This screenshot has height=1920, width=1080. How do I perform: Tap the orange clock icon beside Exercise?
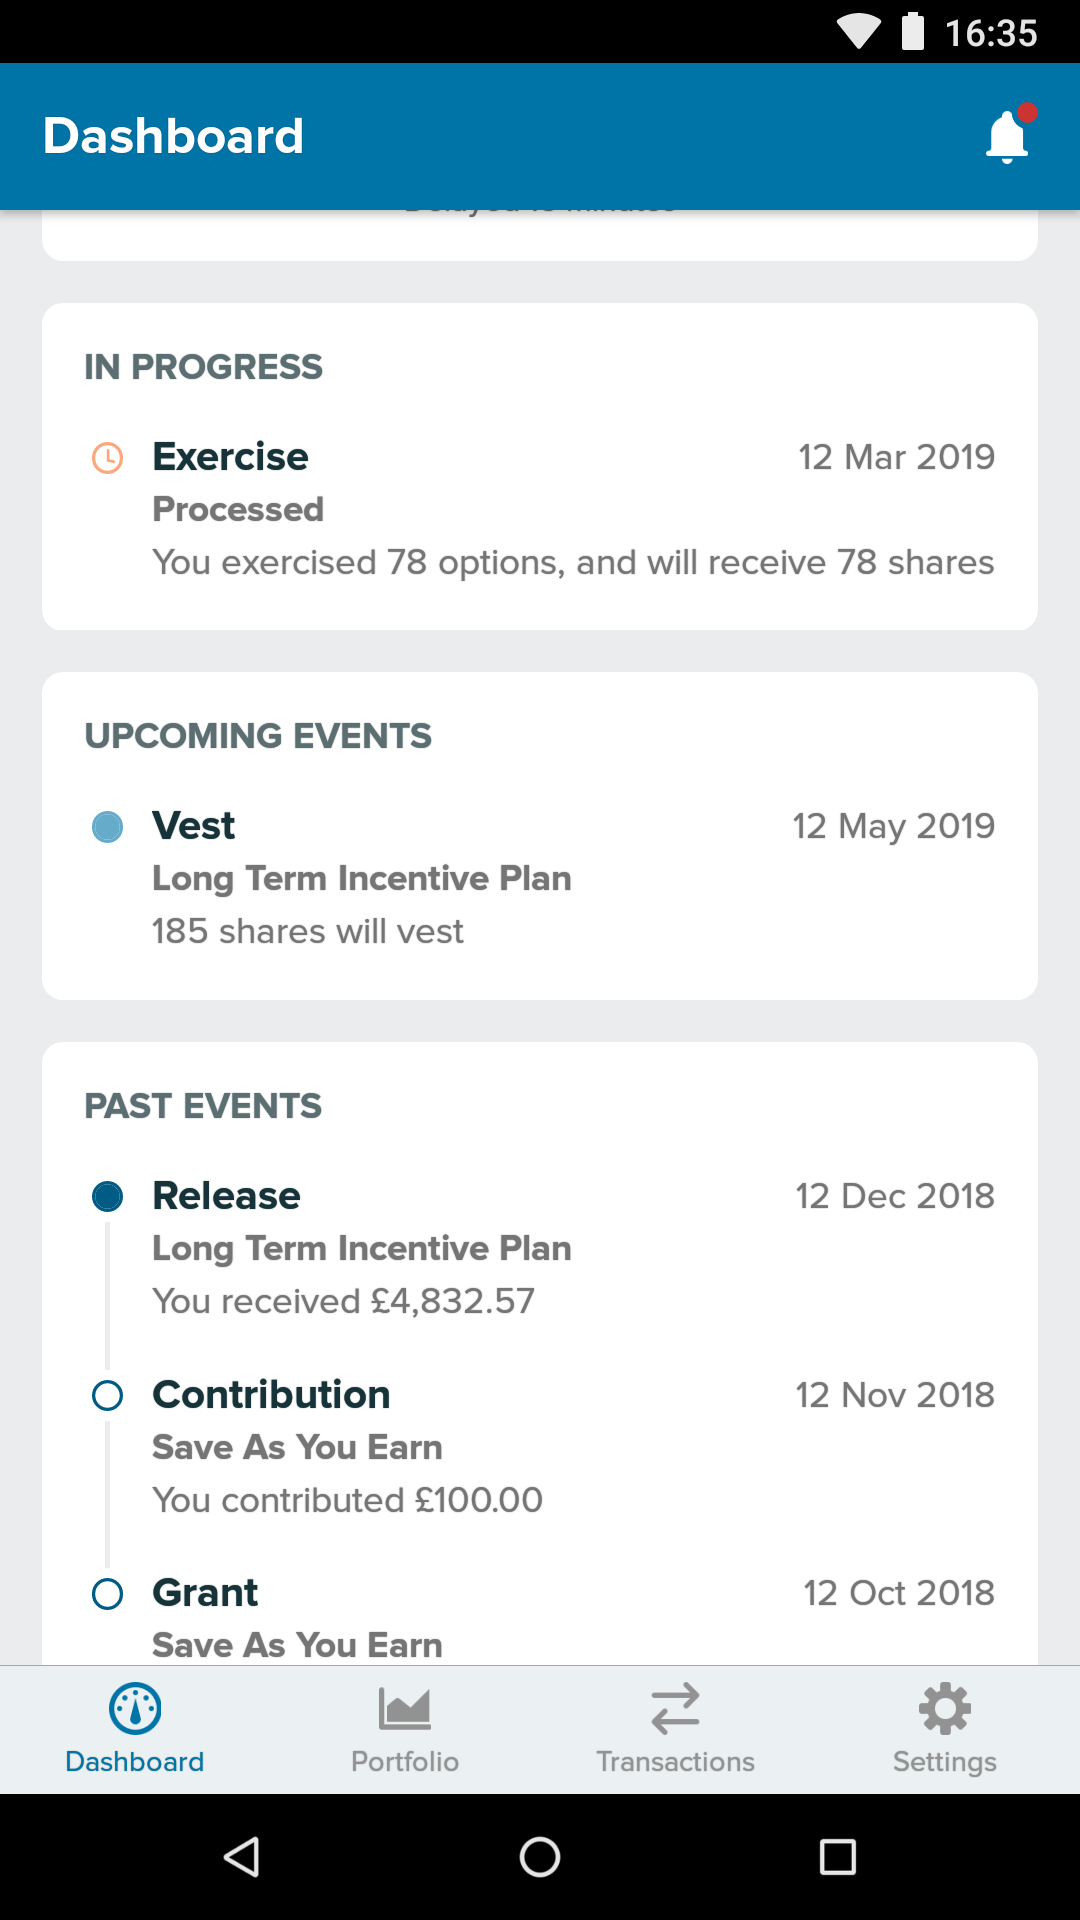(x=107, y=458)
